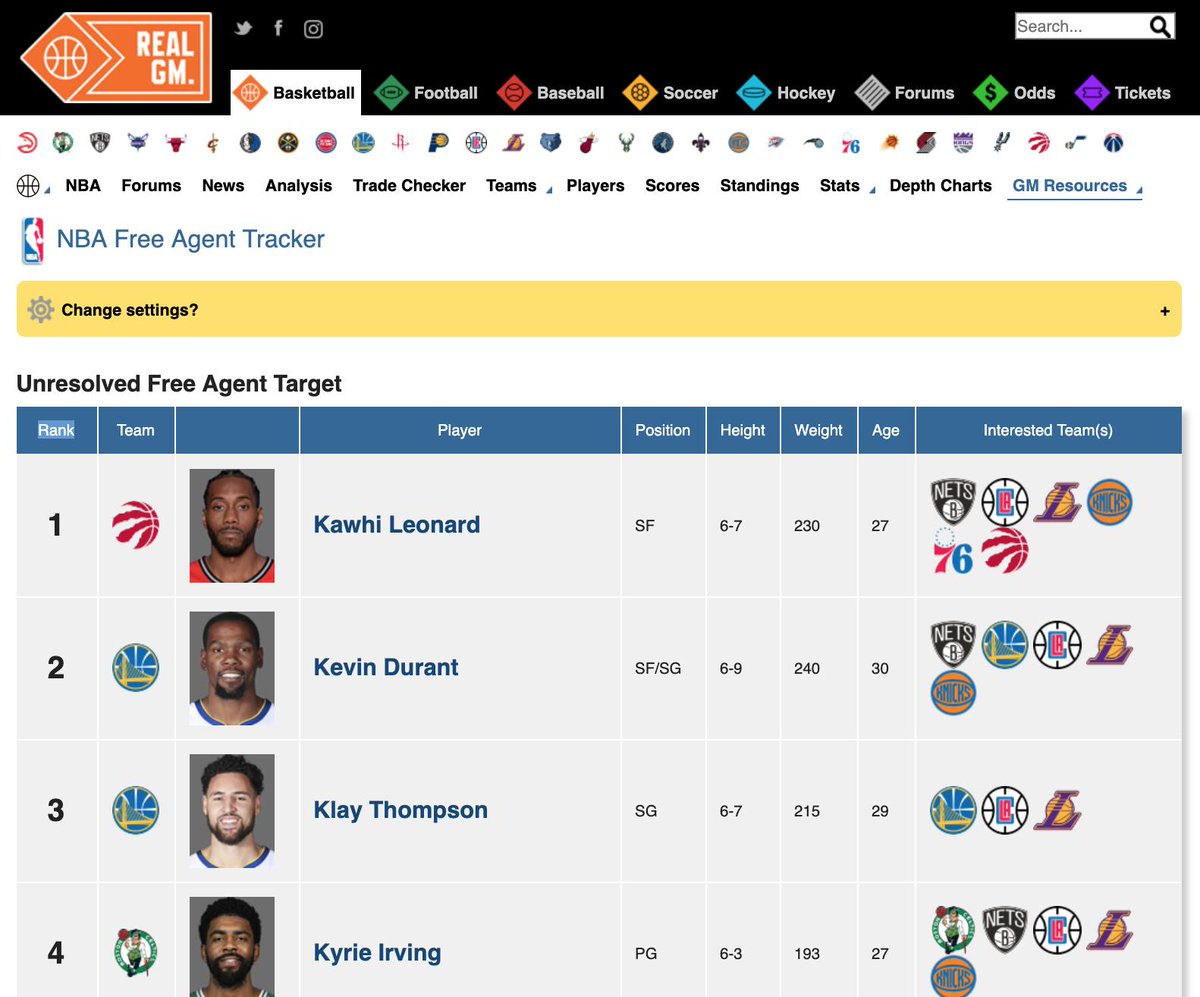The width and height of the screenshot is (1200, 997).
Task: Open Kawhi Leonard player link
Action: 397,525
